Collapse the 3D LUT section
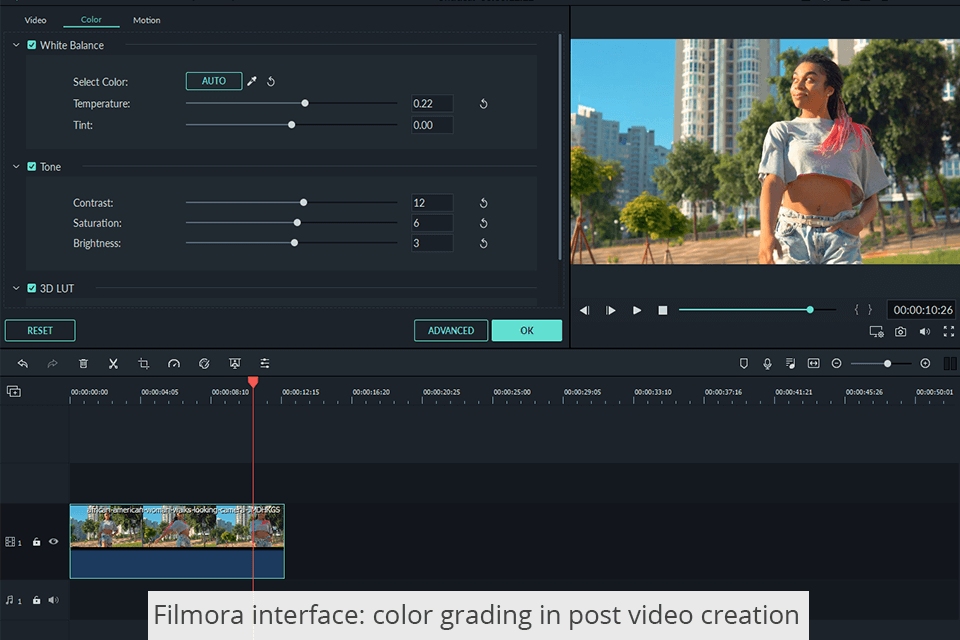 pyautogui.click(x=16, y=288)
